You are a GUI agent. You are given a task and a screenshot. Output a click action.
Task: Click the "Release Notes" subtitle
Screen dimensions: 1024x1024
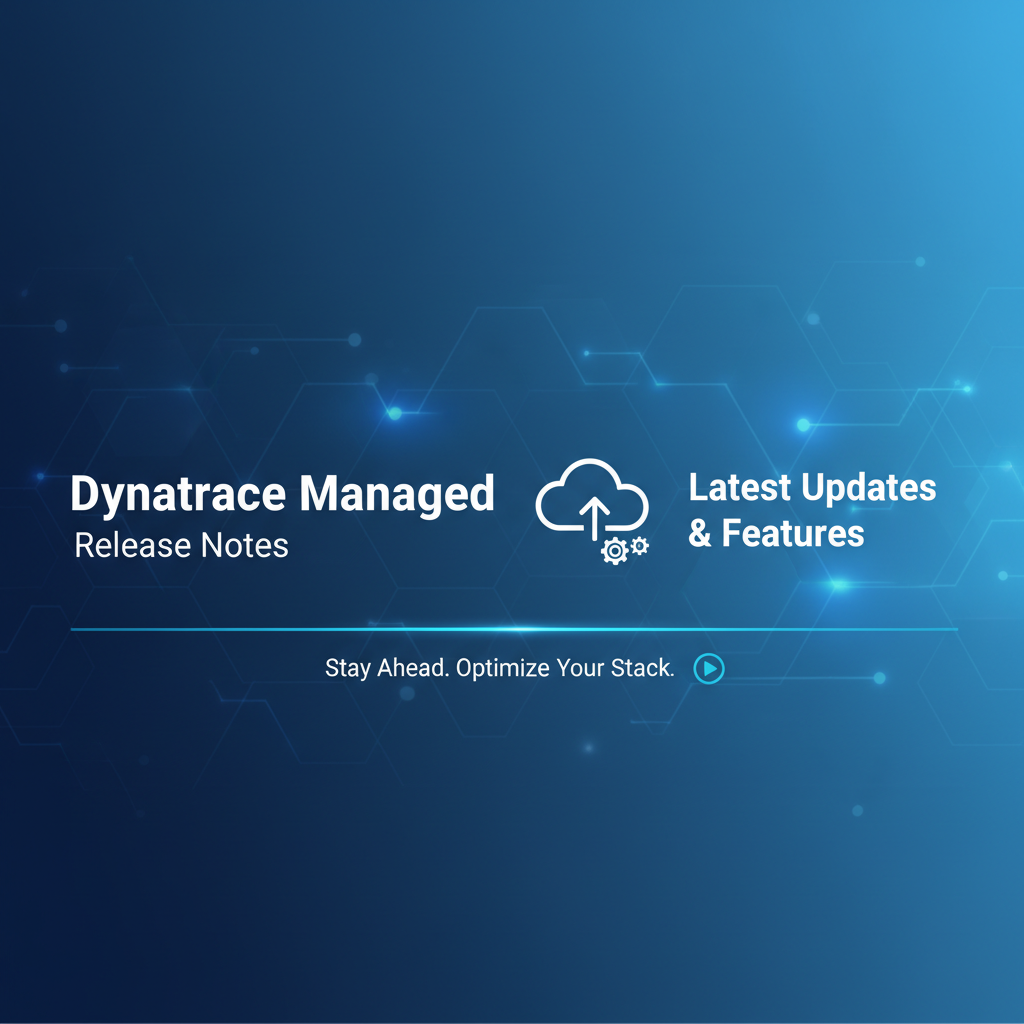182,545
